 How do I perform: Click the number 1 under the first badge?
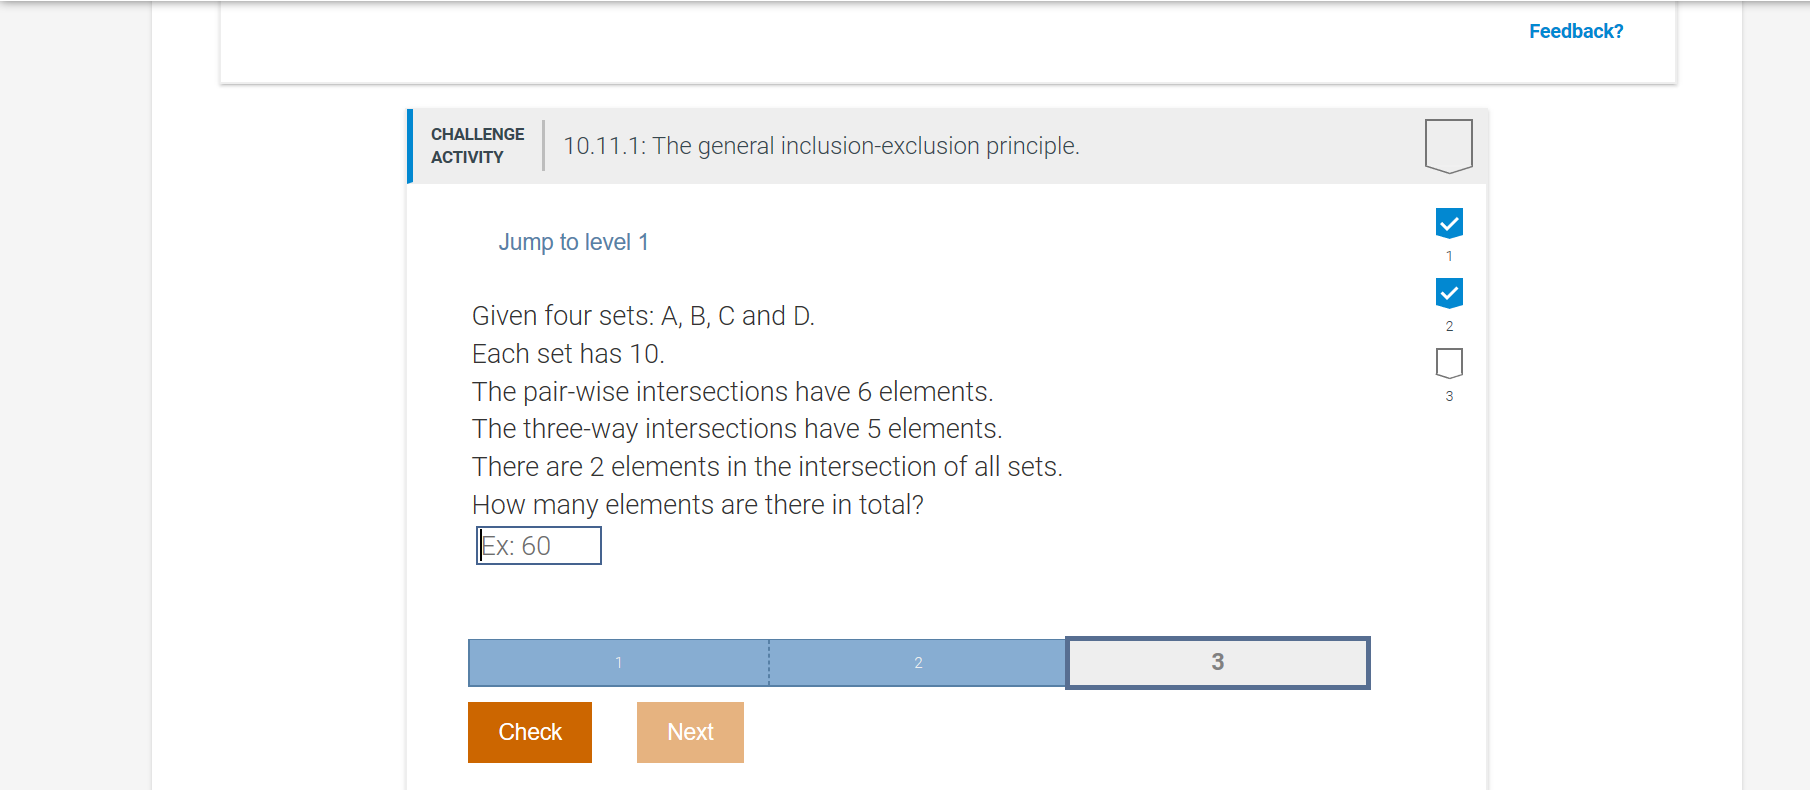1449,256
